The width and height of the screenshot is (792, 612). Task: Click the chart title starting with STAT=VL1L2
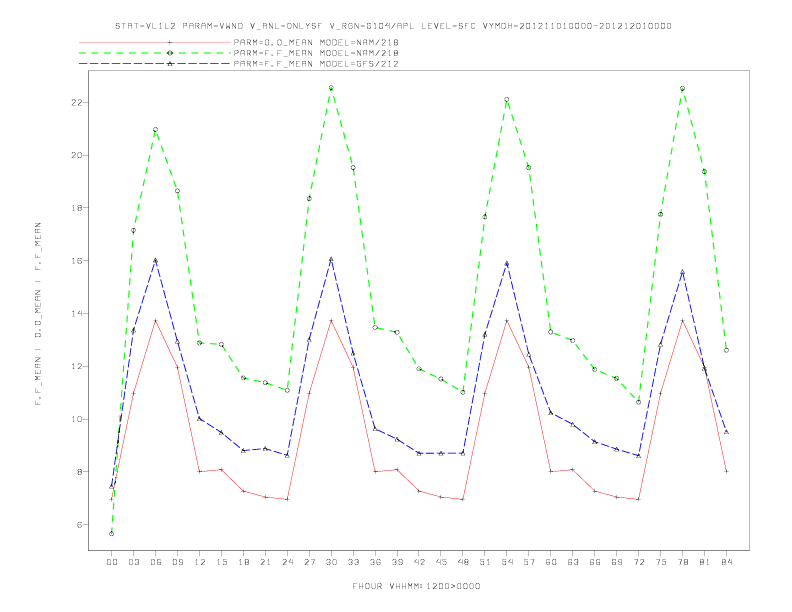tap(393, 26)
